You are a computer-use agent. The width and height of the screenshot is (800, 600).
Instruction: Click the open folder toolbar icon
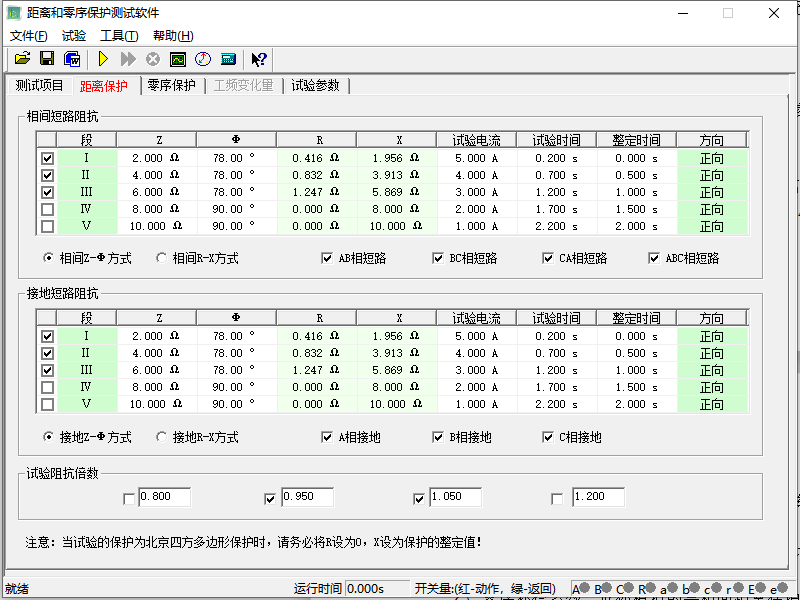point(22,60)
